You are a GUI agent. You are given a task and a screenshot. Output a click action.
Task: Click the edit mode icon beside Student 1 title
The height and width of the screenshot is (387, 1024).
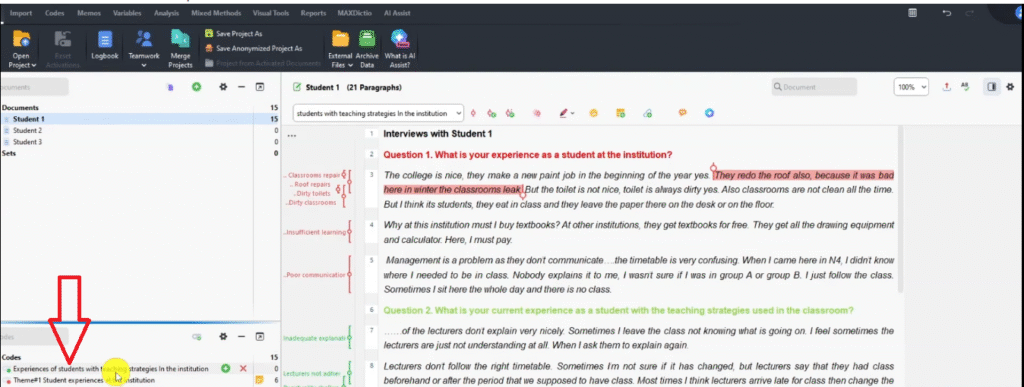click(298, 87)
